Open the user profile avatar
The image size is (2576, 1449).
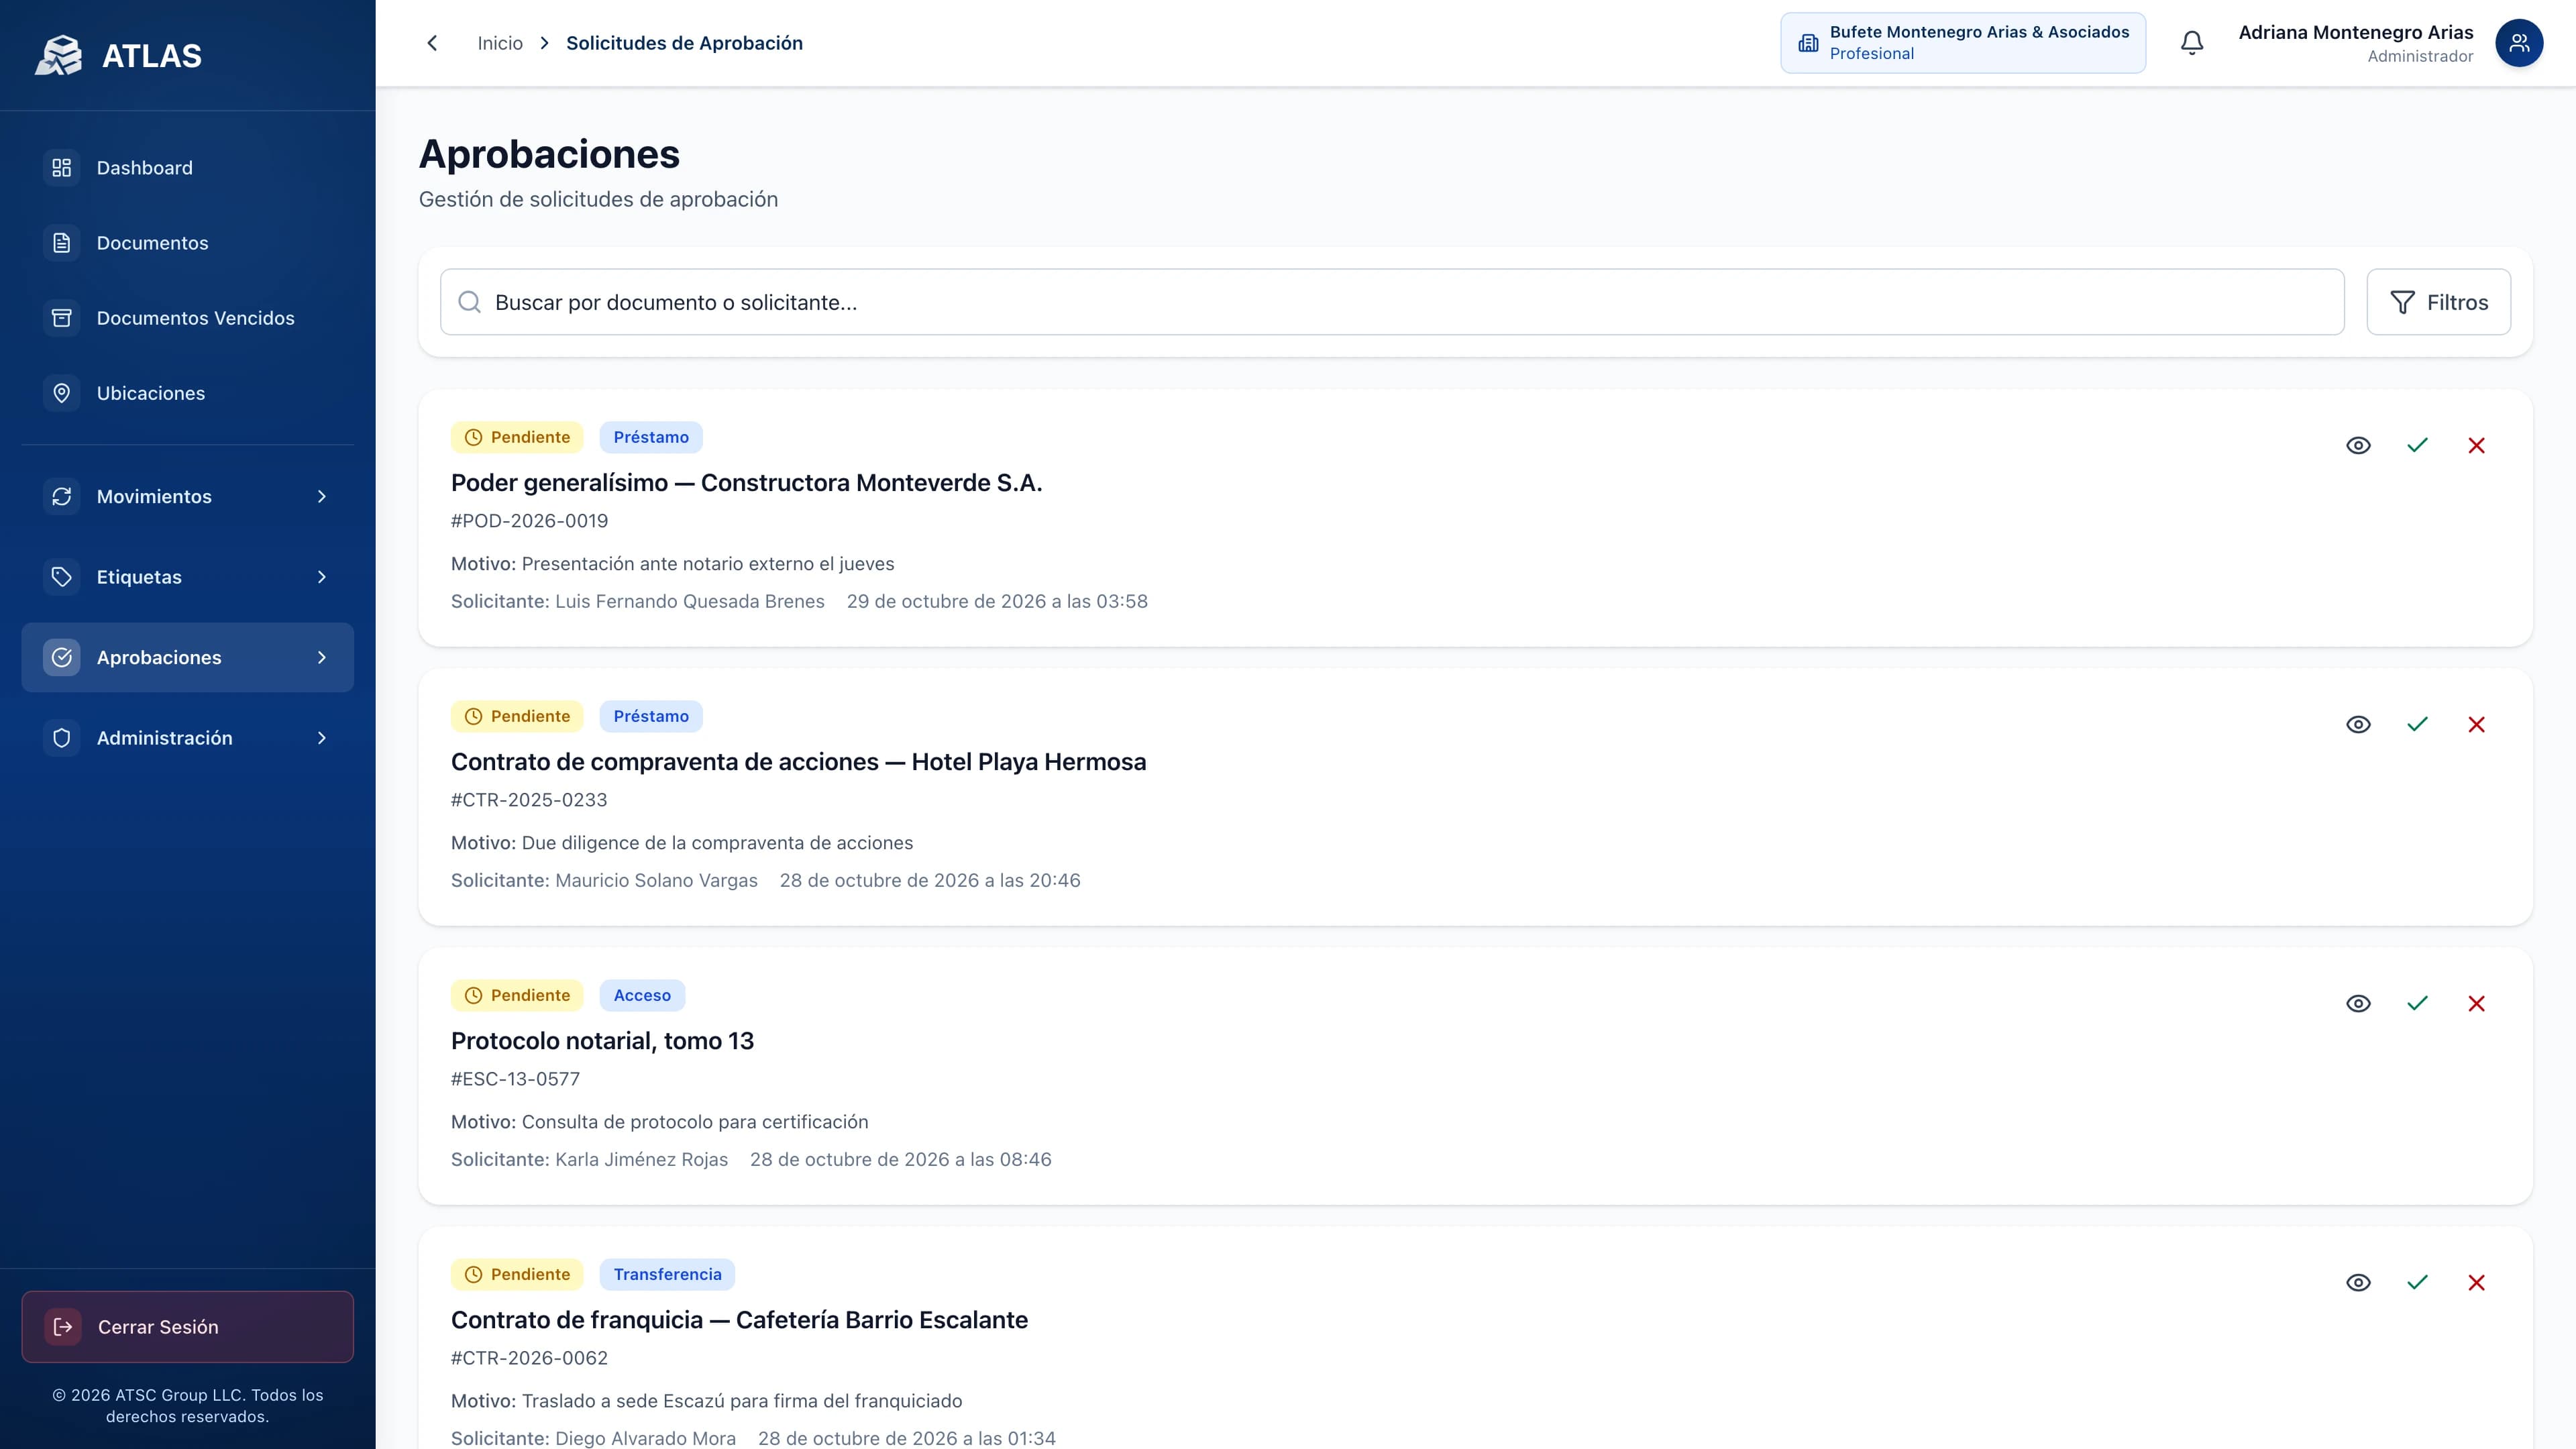[2519, 43]
